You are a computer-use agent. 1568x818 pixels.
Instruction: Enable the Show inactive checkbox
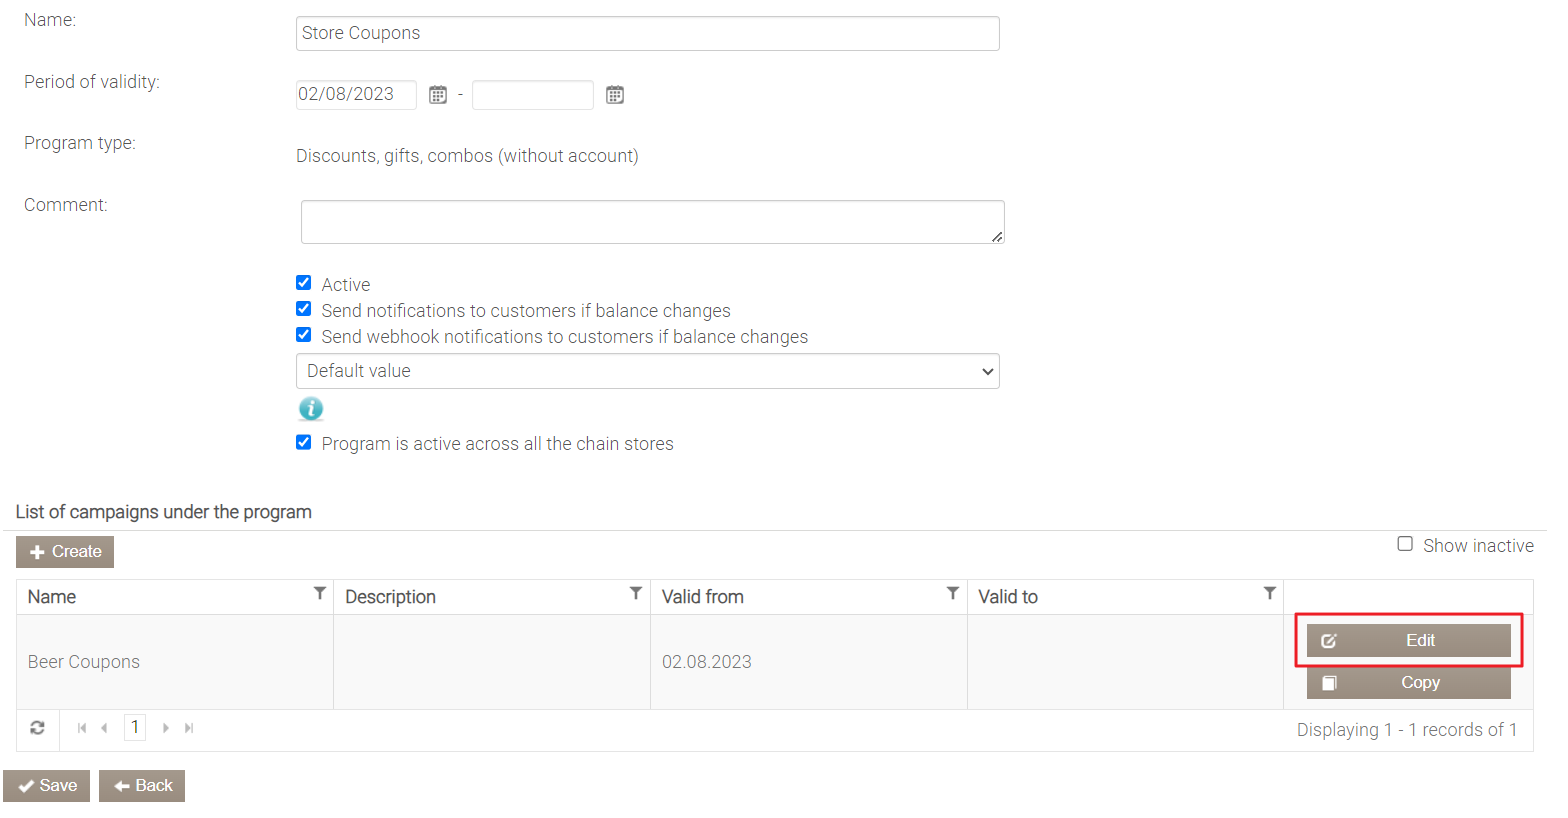(1405, 544)
